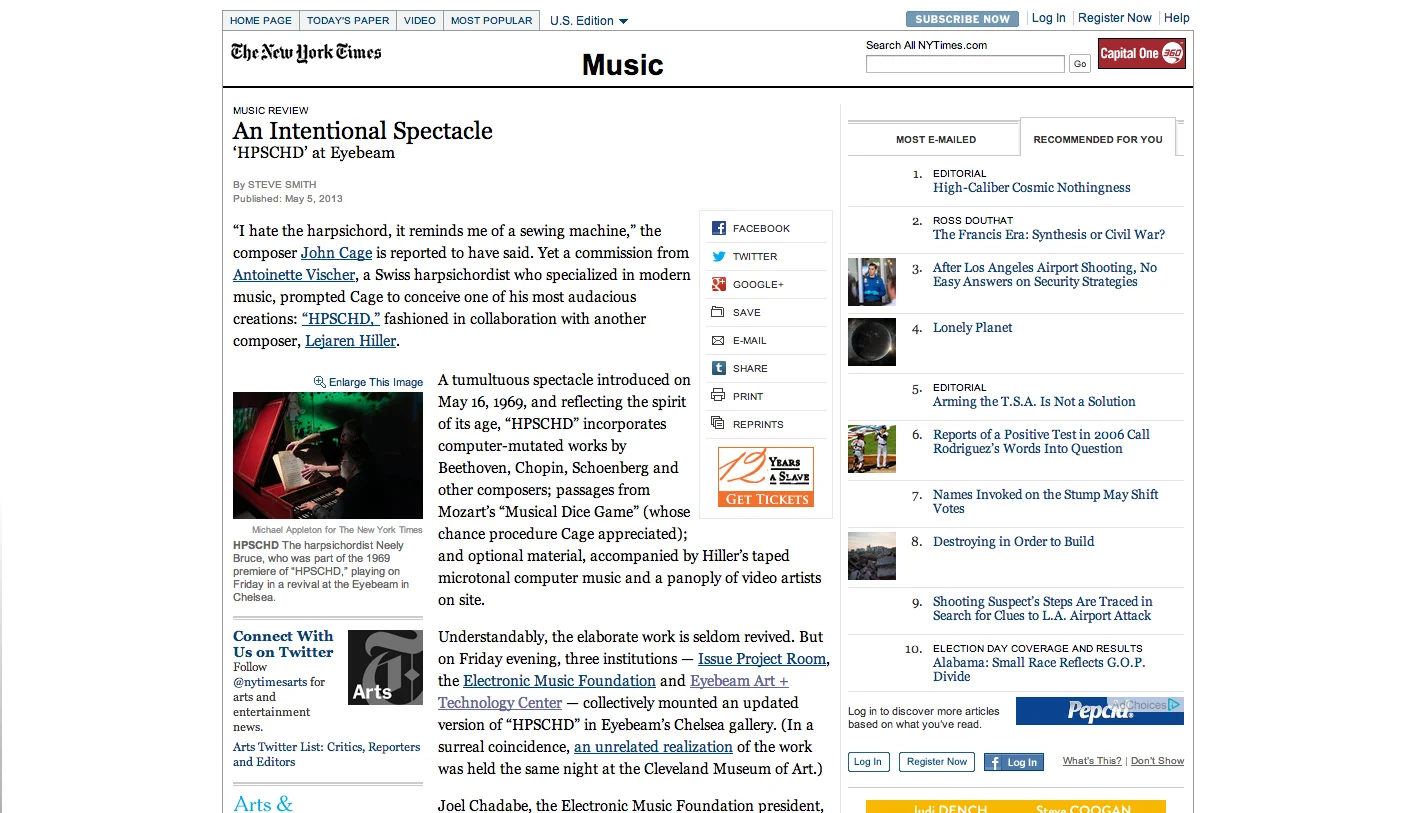Select the NYT Arts logo icon

coord(385,667)
